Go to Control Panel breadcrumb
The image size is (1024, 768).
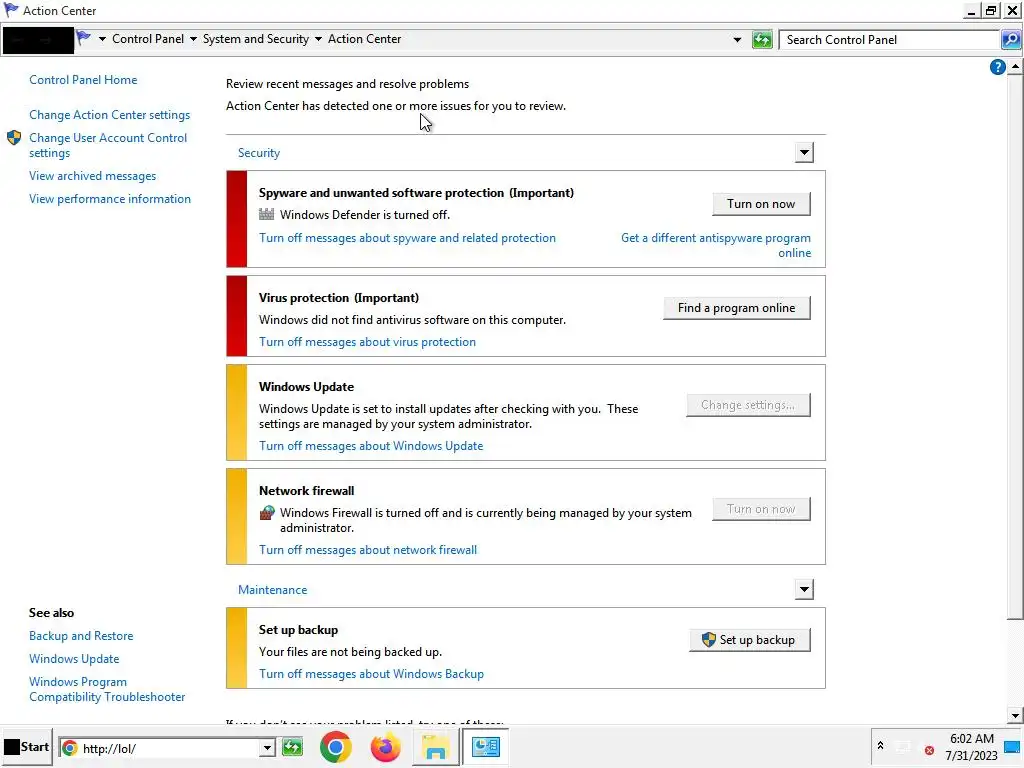pyautogui.click(x=148, y=39)
